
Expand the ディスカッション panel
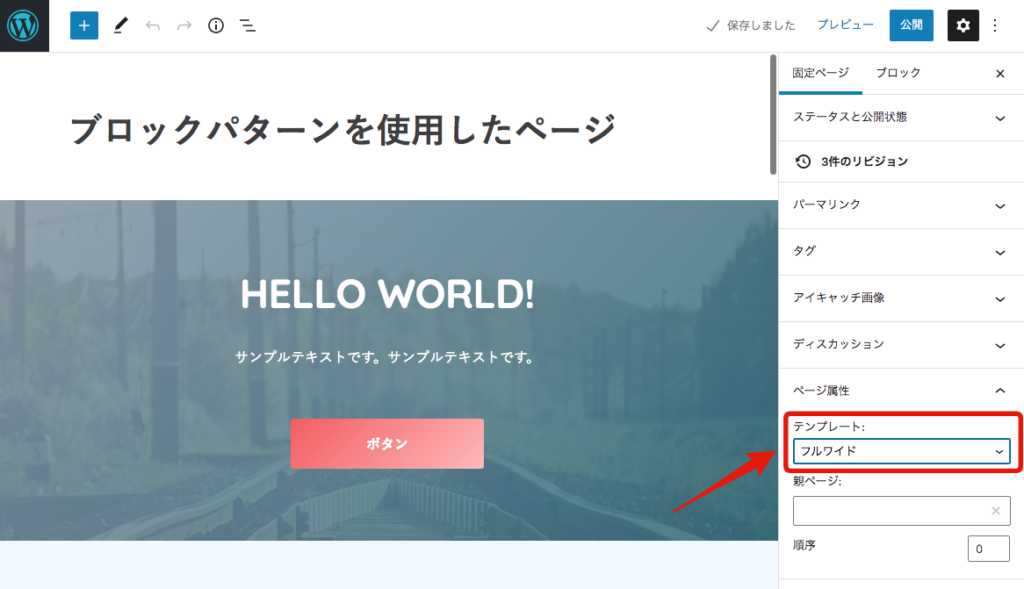point(901,344)
